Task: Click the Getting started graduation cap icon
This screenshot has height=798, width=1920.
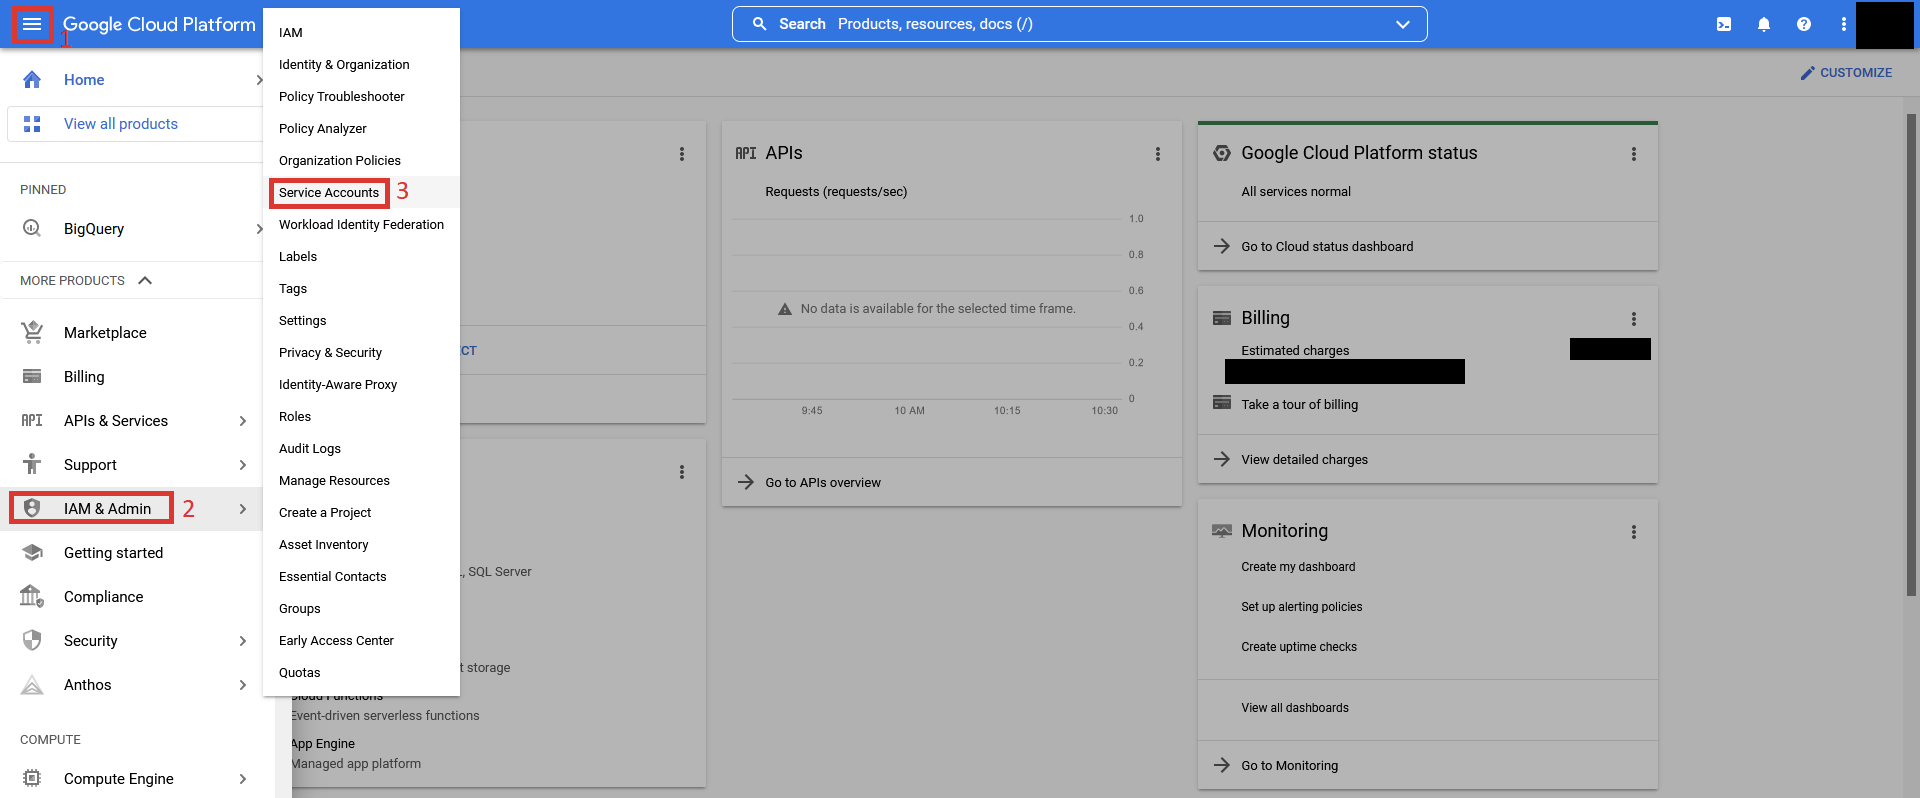Action: click(x=32, y=552)
